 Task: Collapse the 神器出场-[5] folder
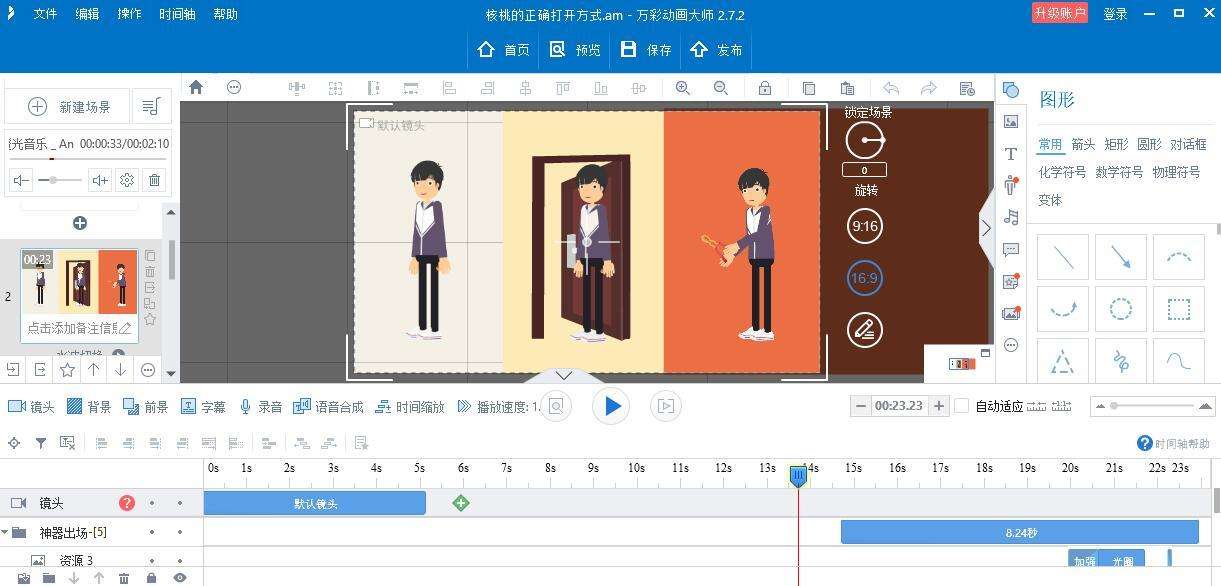[5, 533]
